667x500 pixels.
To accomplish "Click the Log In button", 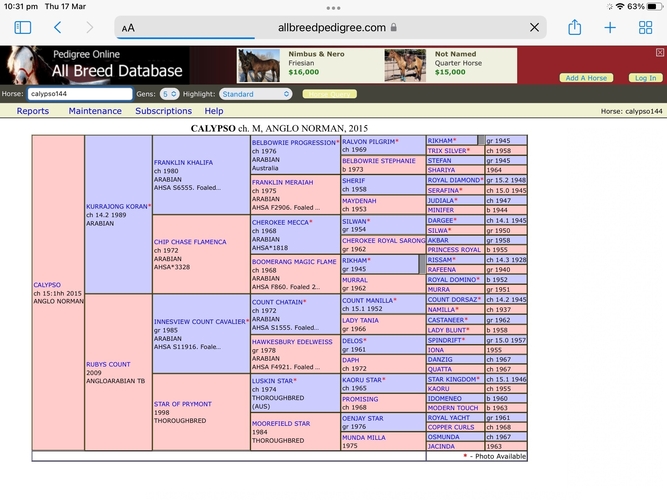I will click(645, 78).
